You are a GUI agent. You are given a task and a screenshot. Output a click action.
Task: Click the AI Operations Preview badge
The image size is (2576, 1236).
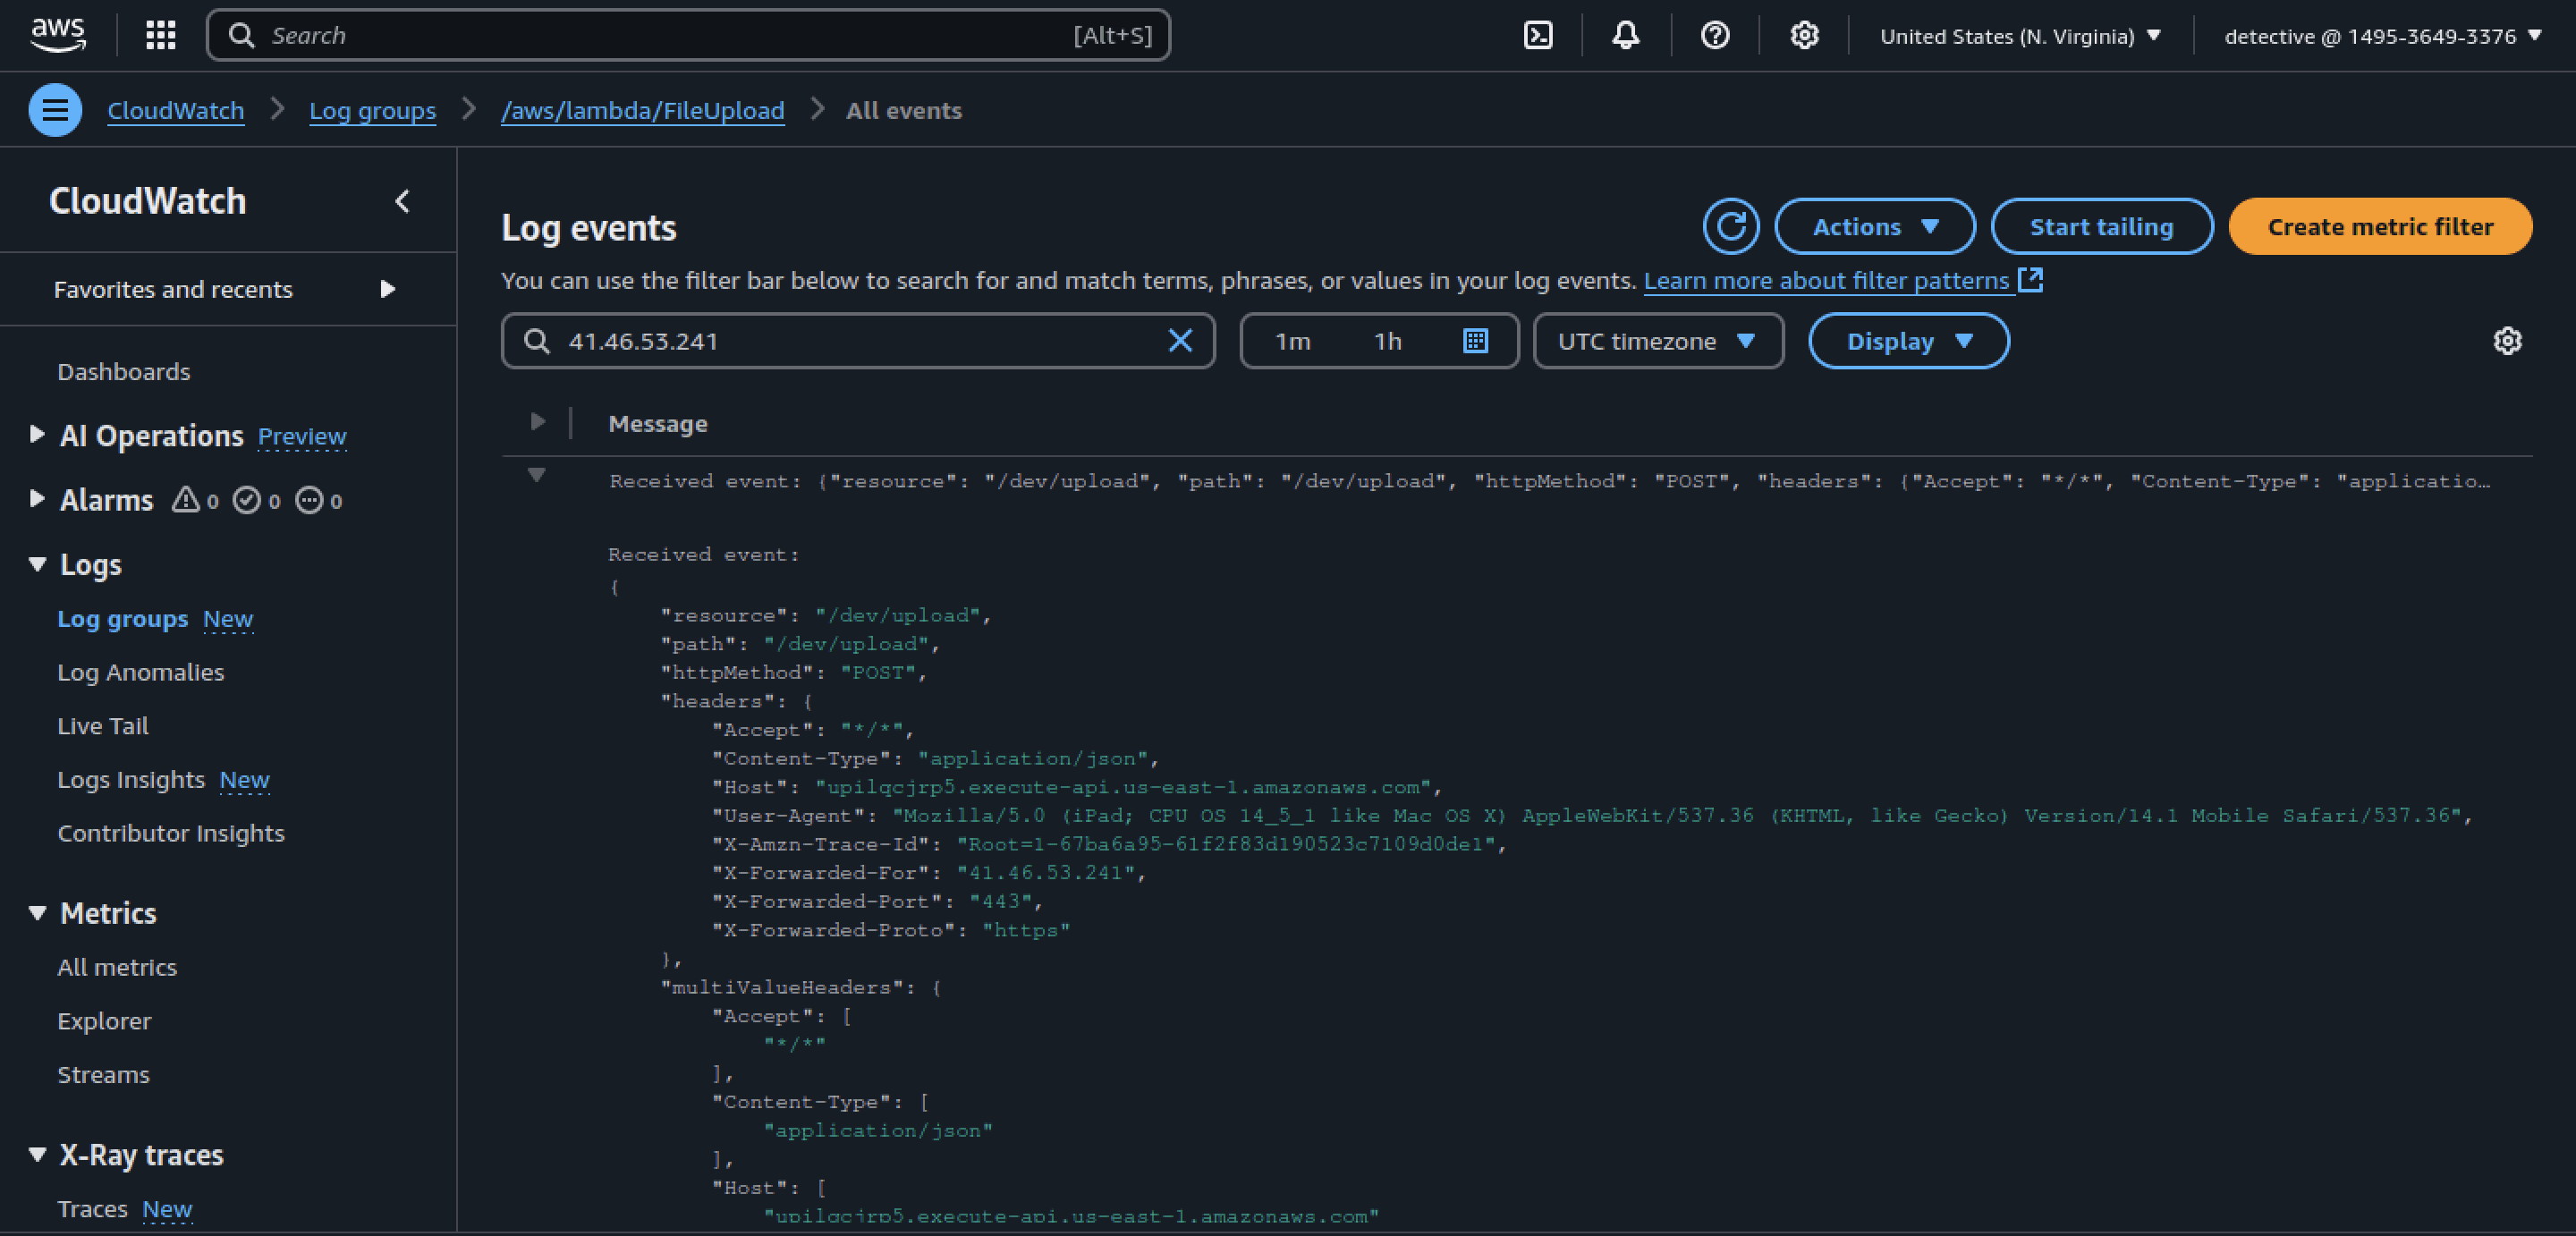(x=302, y=436)
